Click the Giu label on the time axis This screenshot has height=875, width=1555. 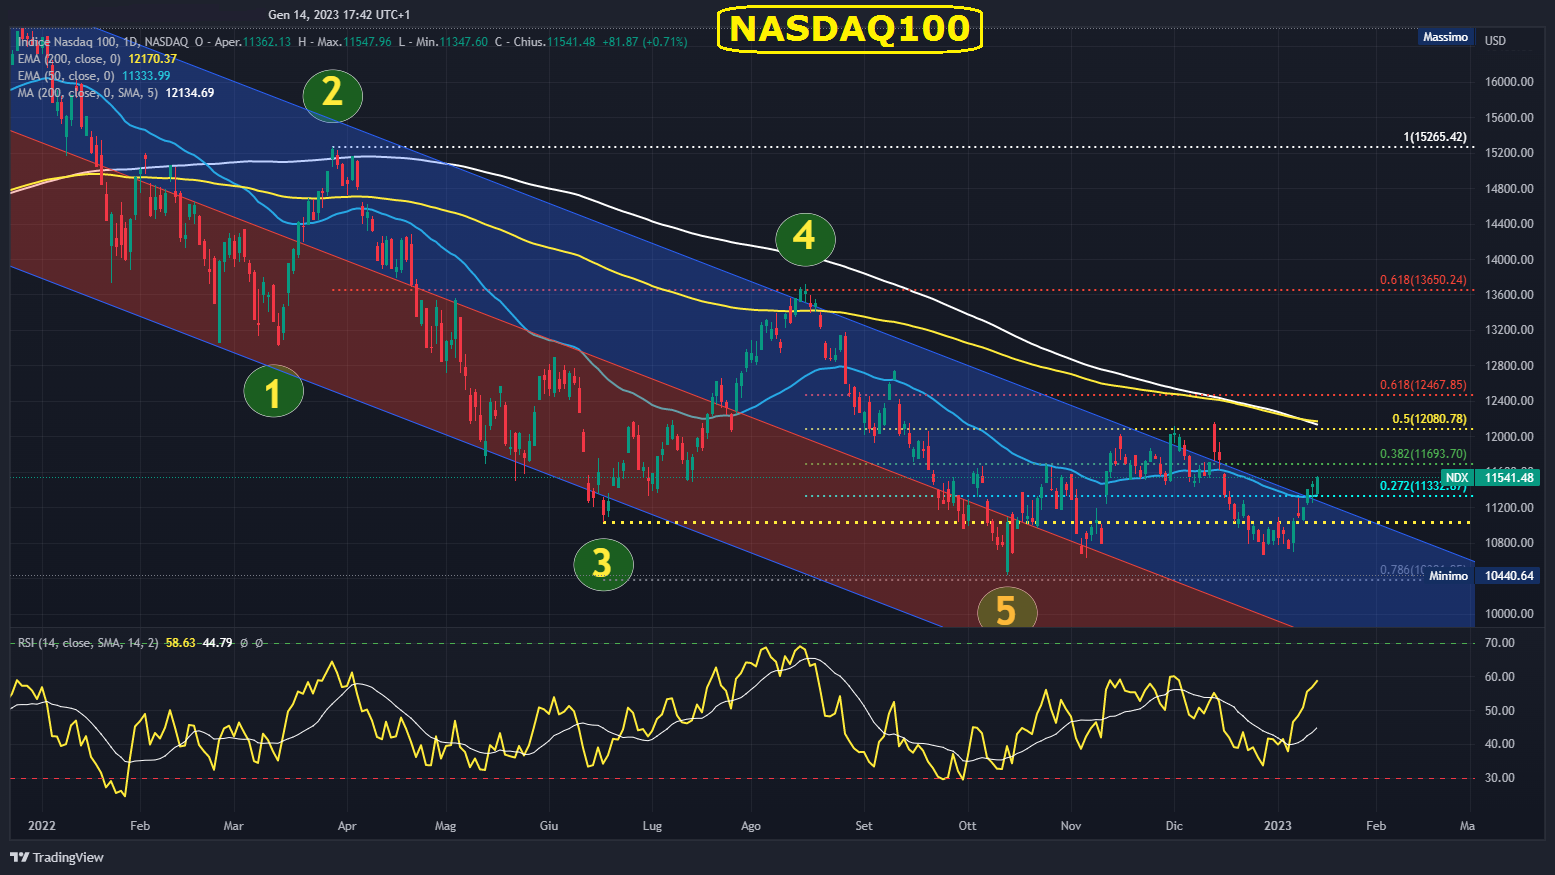point(549,826)
